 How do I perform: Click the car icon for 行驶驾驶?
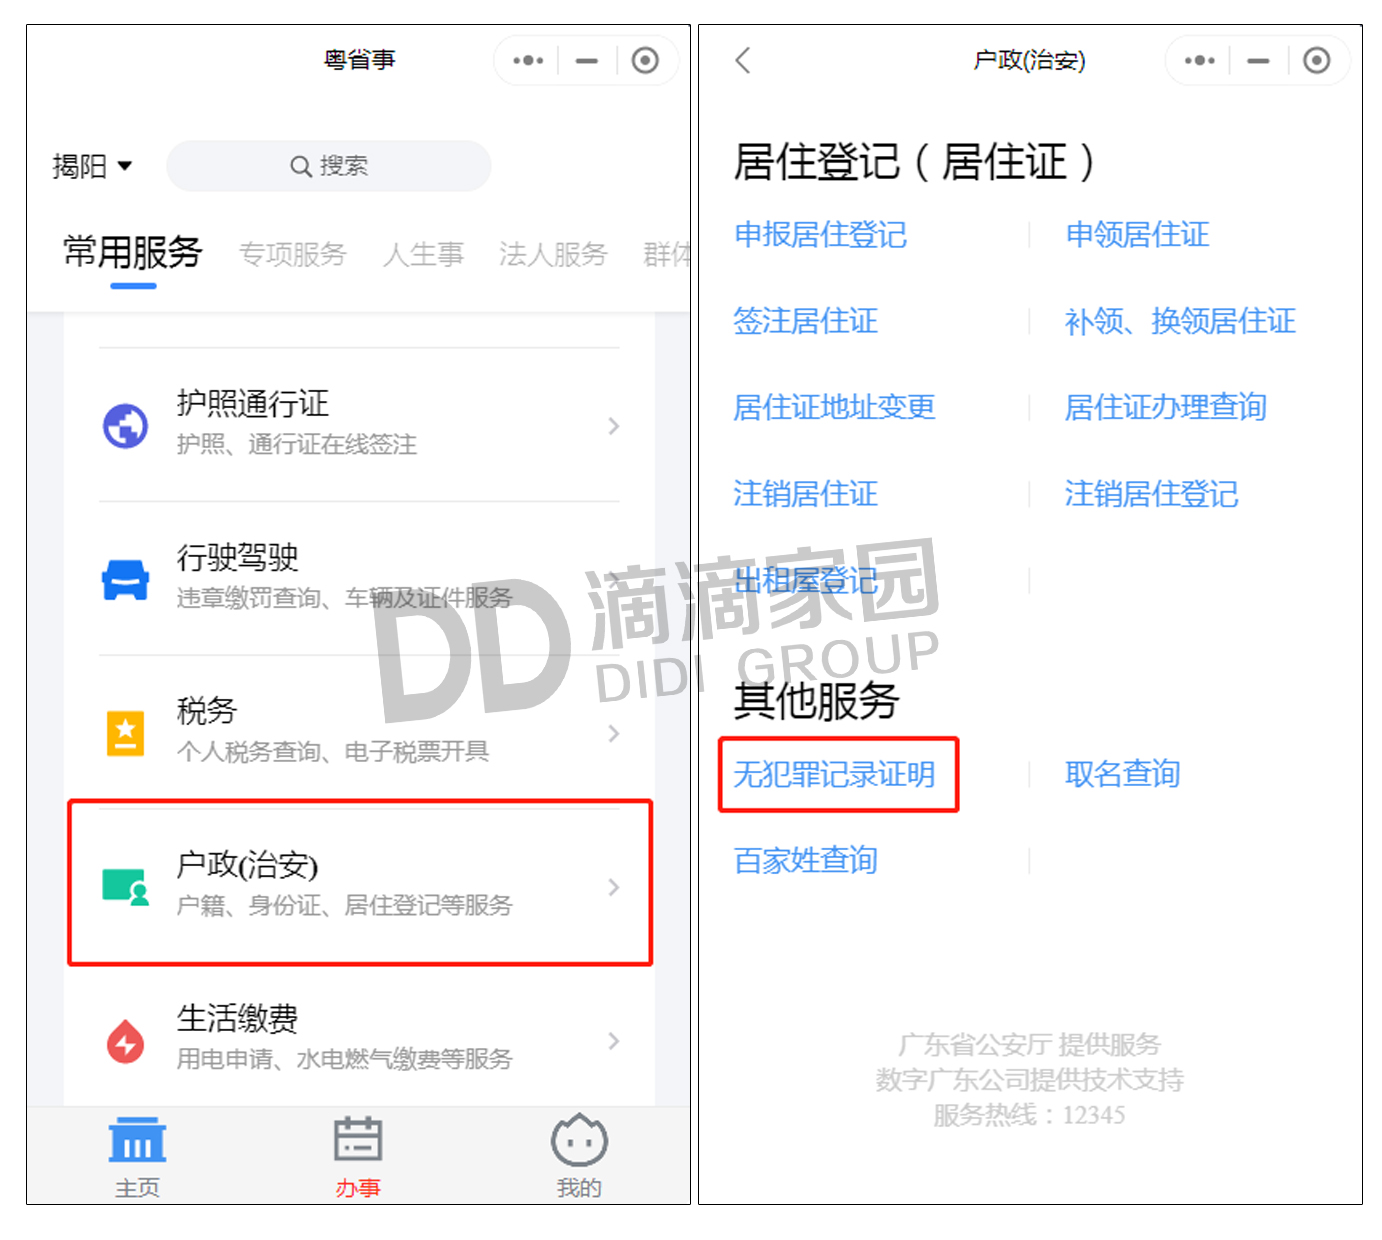(x=126, y=580)
